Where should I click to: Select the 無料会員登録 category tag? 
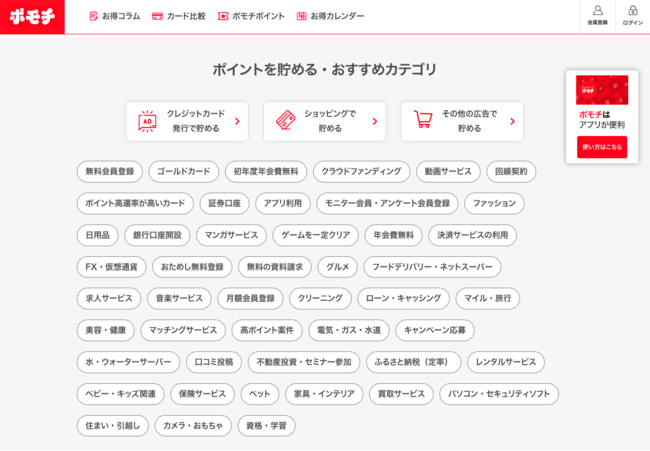110,171
